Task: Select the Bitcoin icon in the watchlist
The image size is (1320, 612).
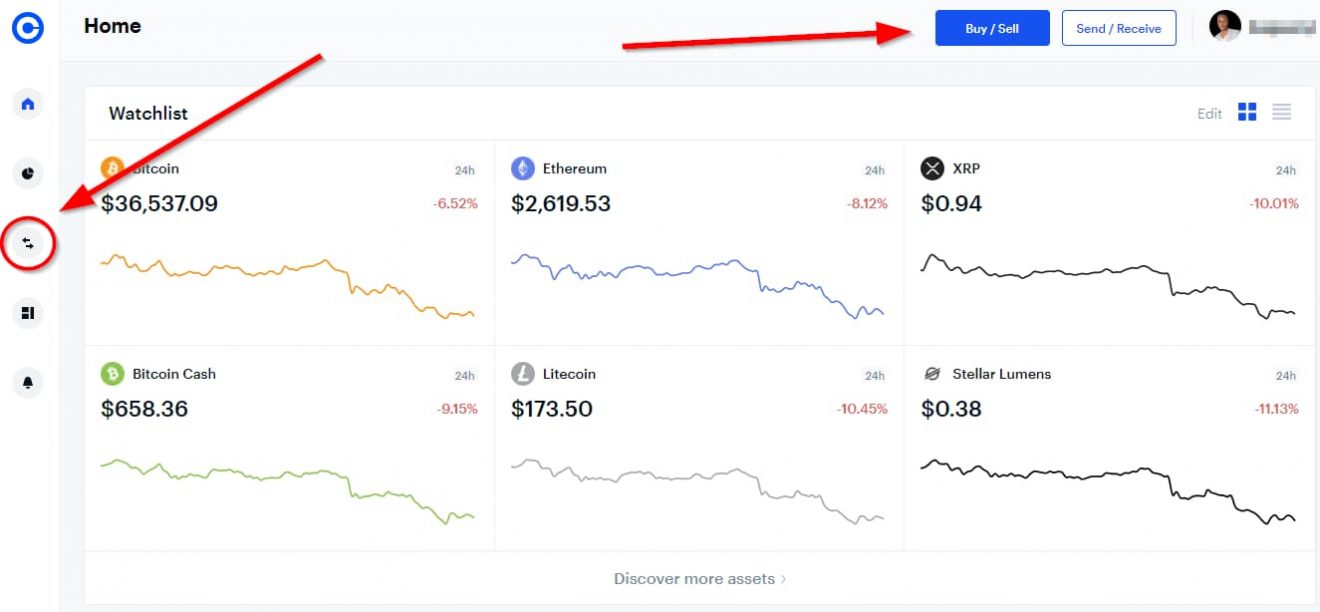Action: click(110, 168)
